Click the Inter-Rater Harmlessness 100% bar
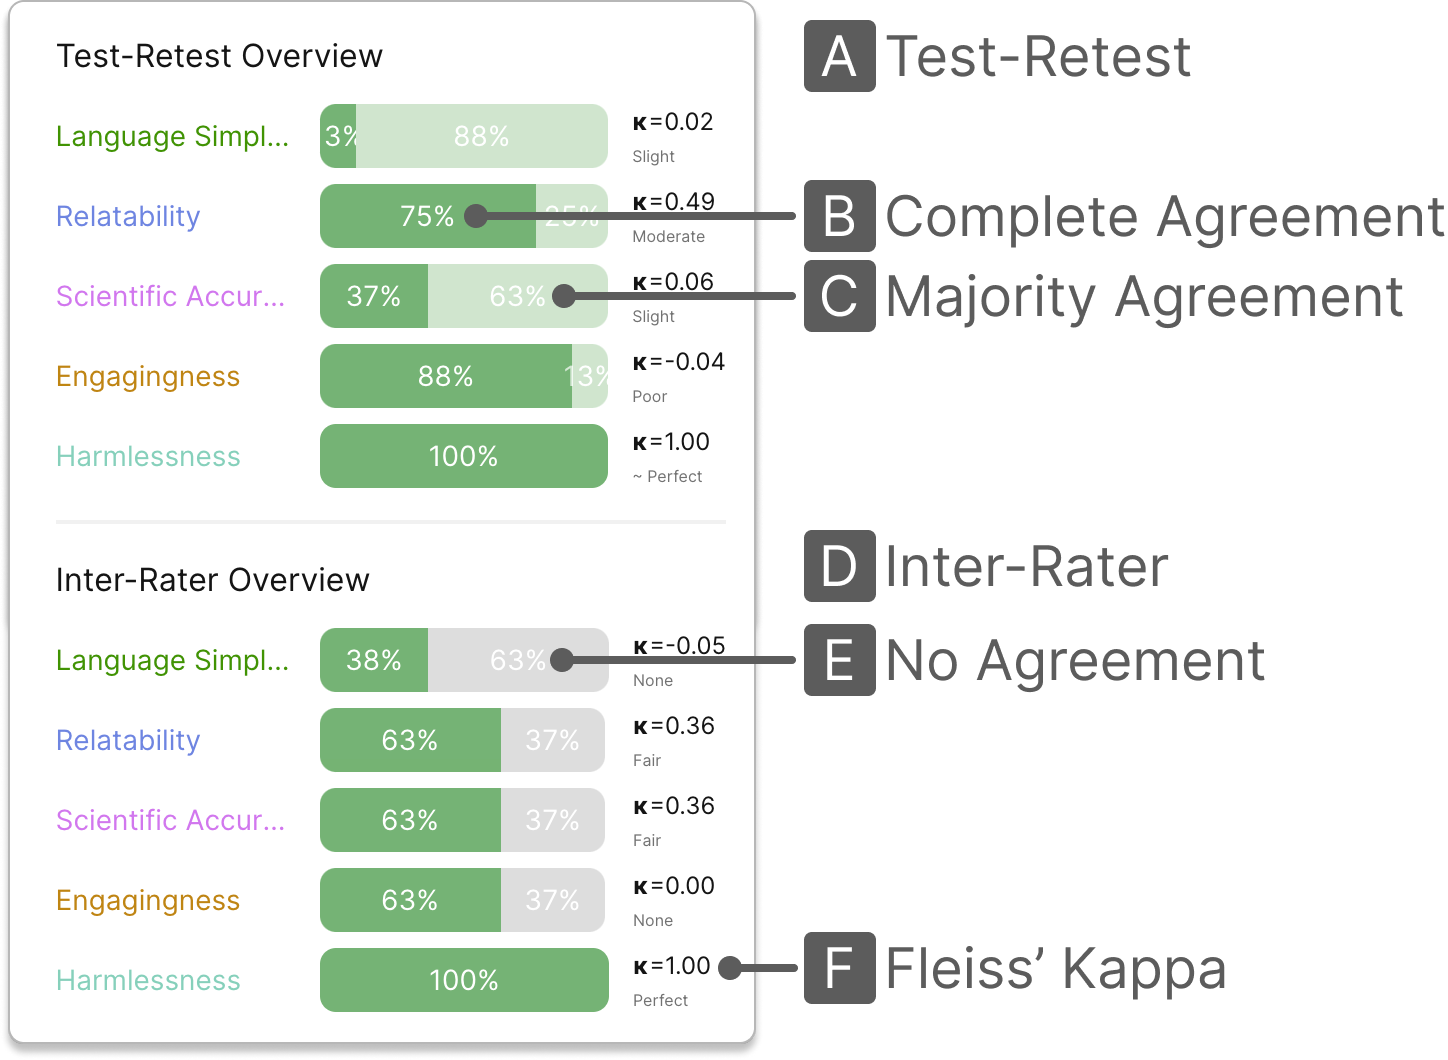 (463, 980)
